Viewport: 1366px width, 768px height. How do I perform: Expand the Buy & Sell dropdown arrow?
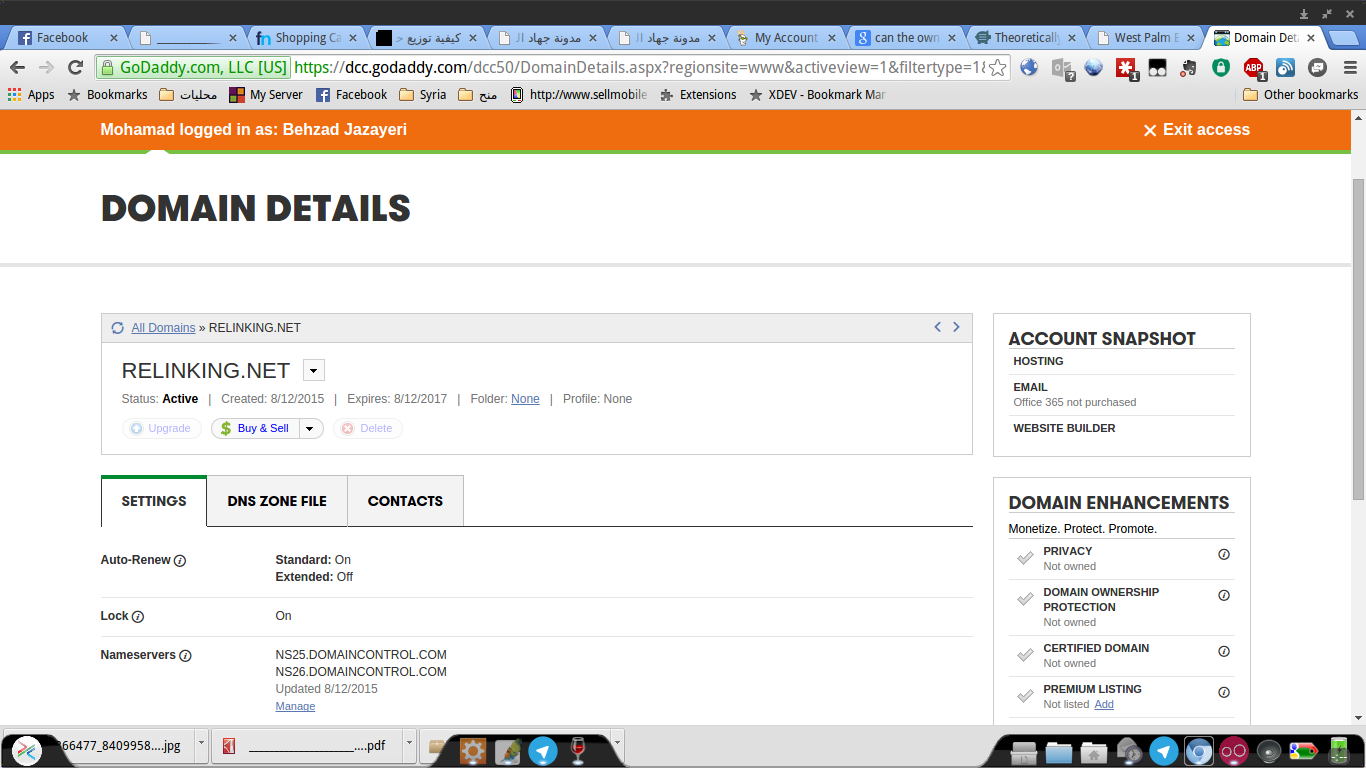[x=310, y=429]
